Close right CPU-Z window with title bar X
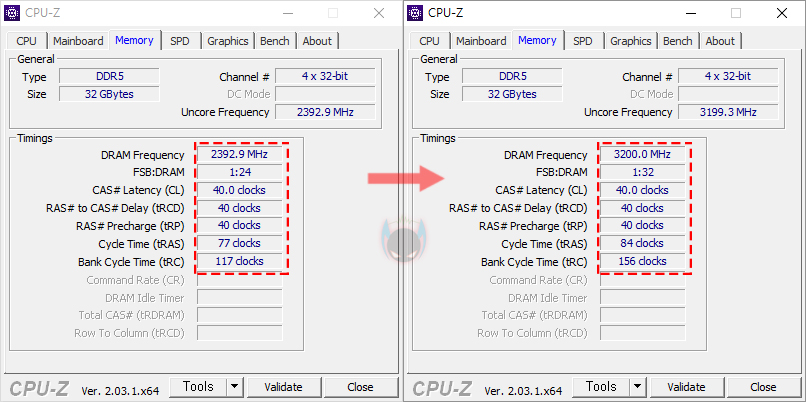 click(x=782, y=13)
